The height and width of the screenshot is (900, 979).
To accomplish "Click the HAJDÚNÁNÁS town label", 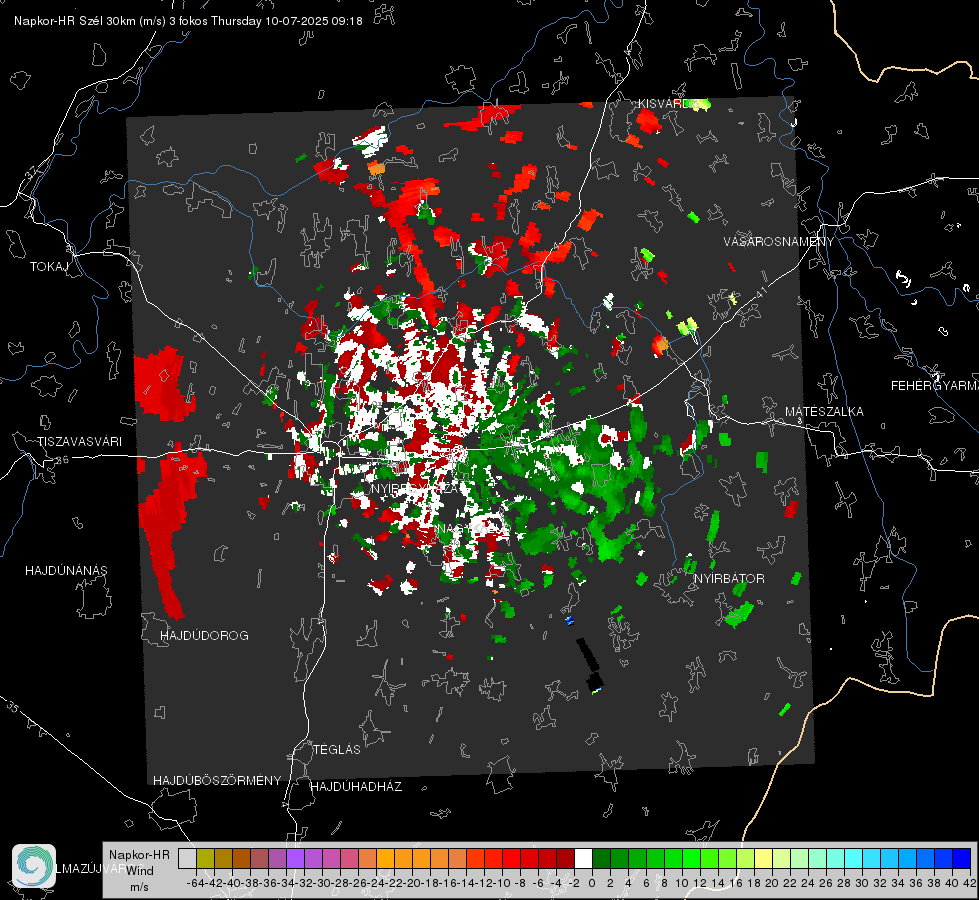I will (x=66, y=570).
